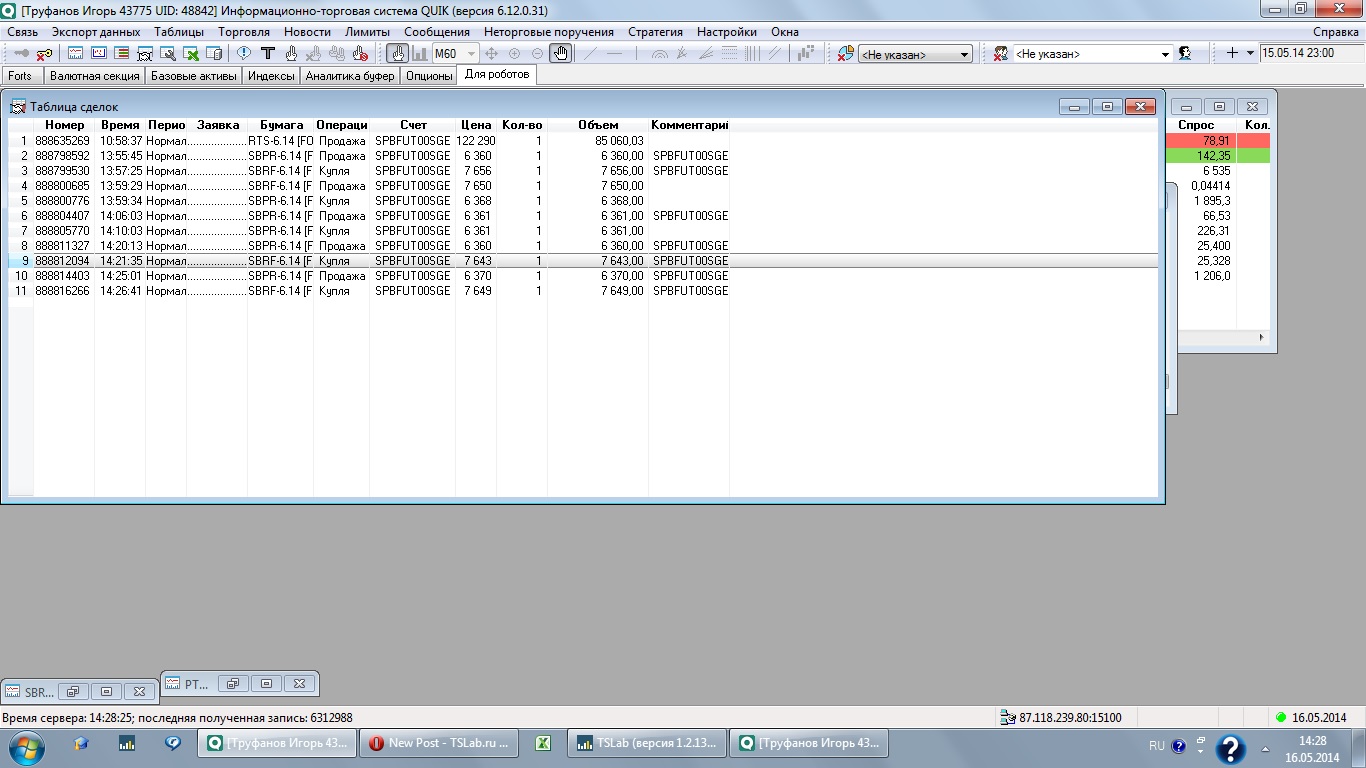Viewport: 1366px width, 768px height.
Task: Open the Неторговые поручения menu
Action: tap(549, 32)
